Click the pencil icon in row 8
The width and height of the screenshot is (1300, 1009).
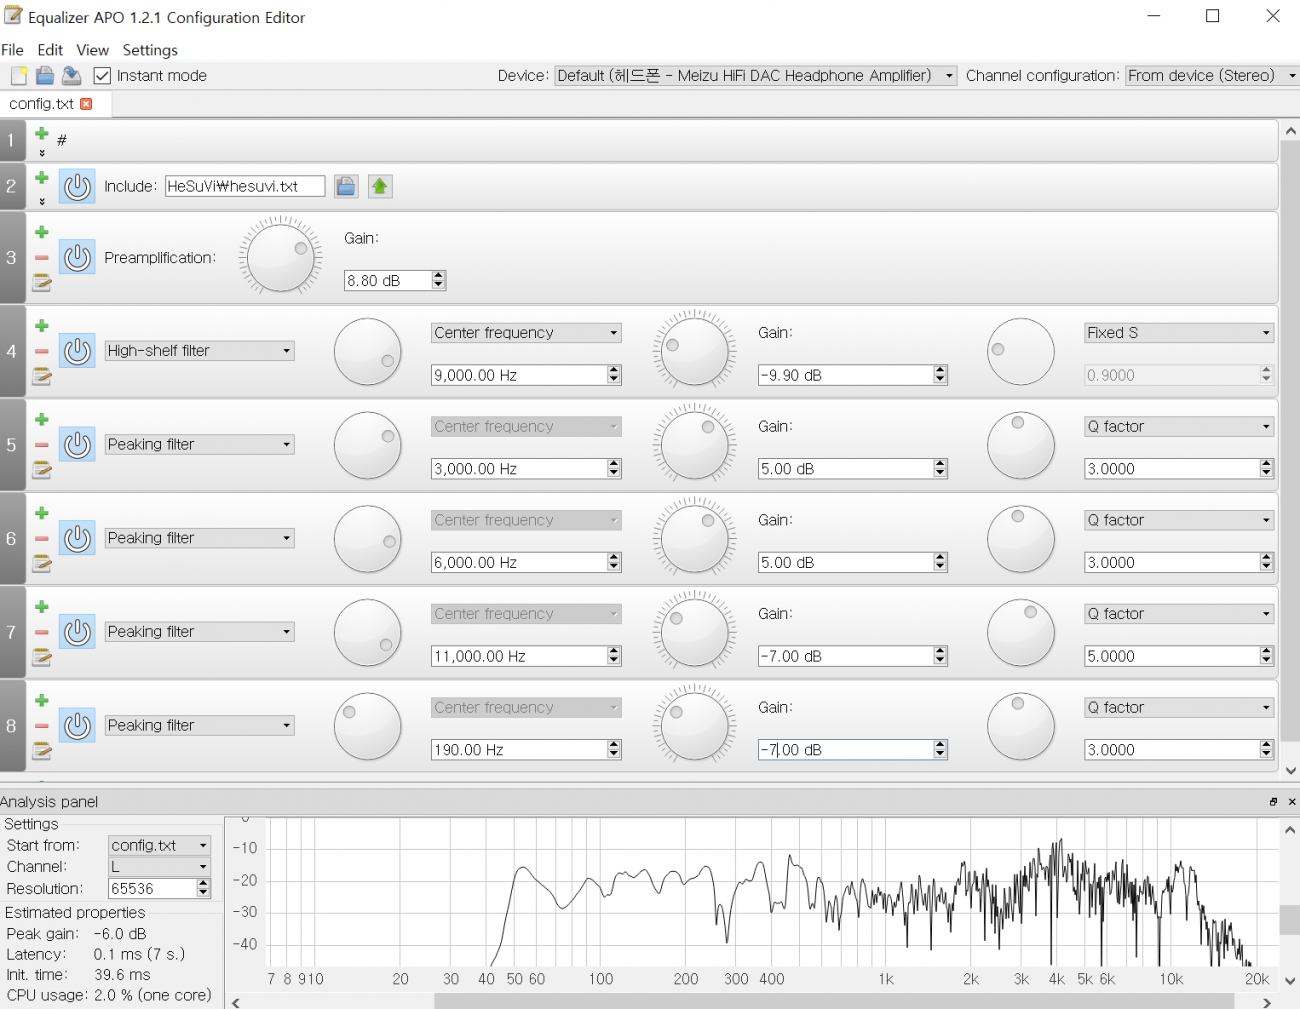coord(42,751)
